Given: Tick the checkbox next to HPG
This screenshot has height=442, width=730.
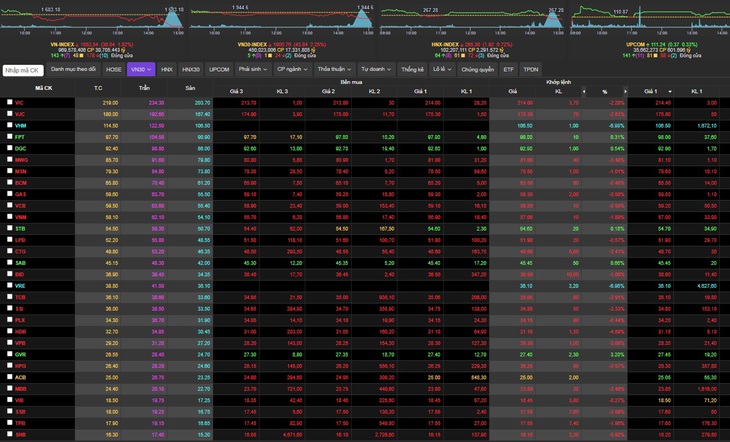Looking at the screenshot, I should pos(10,366).
